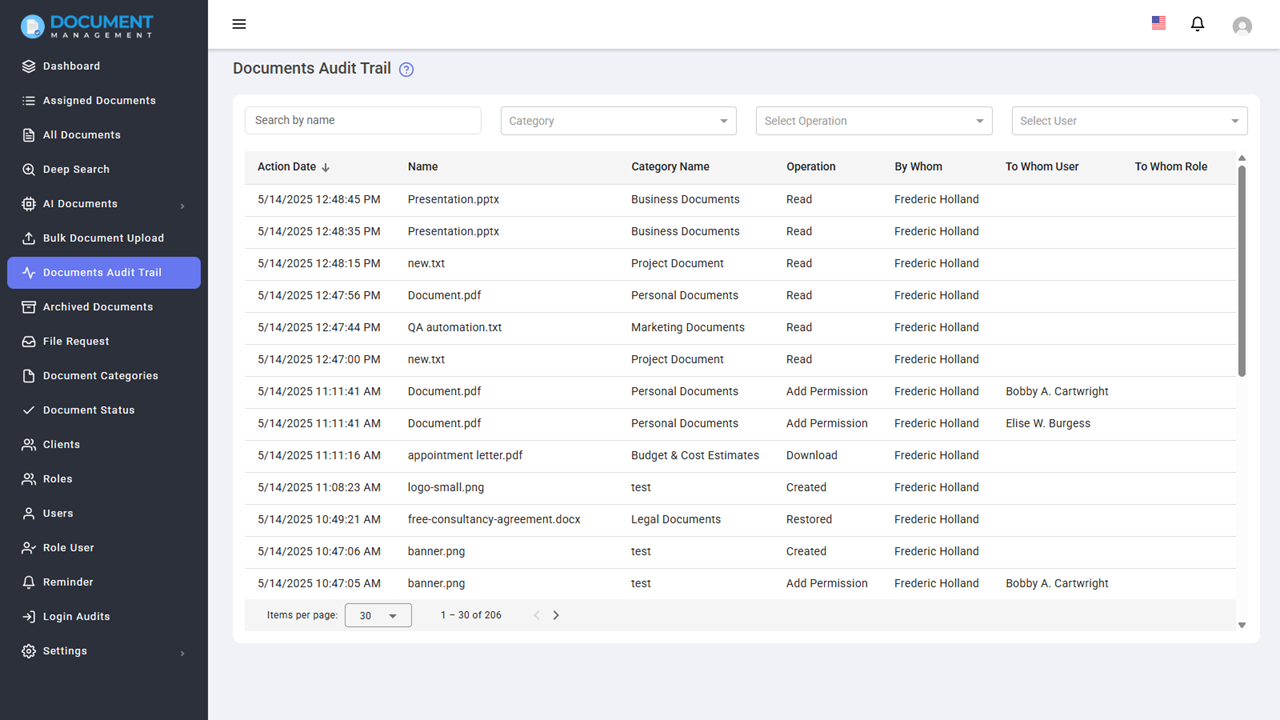The width and height of the screenshot is (1280, 720).
Task: Open the notifications bell
Action: click(x=1197, y=24)
